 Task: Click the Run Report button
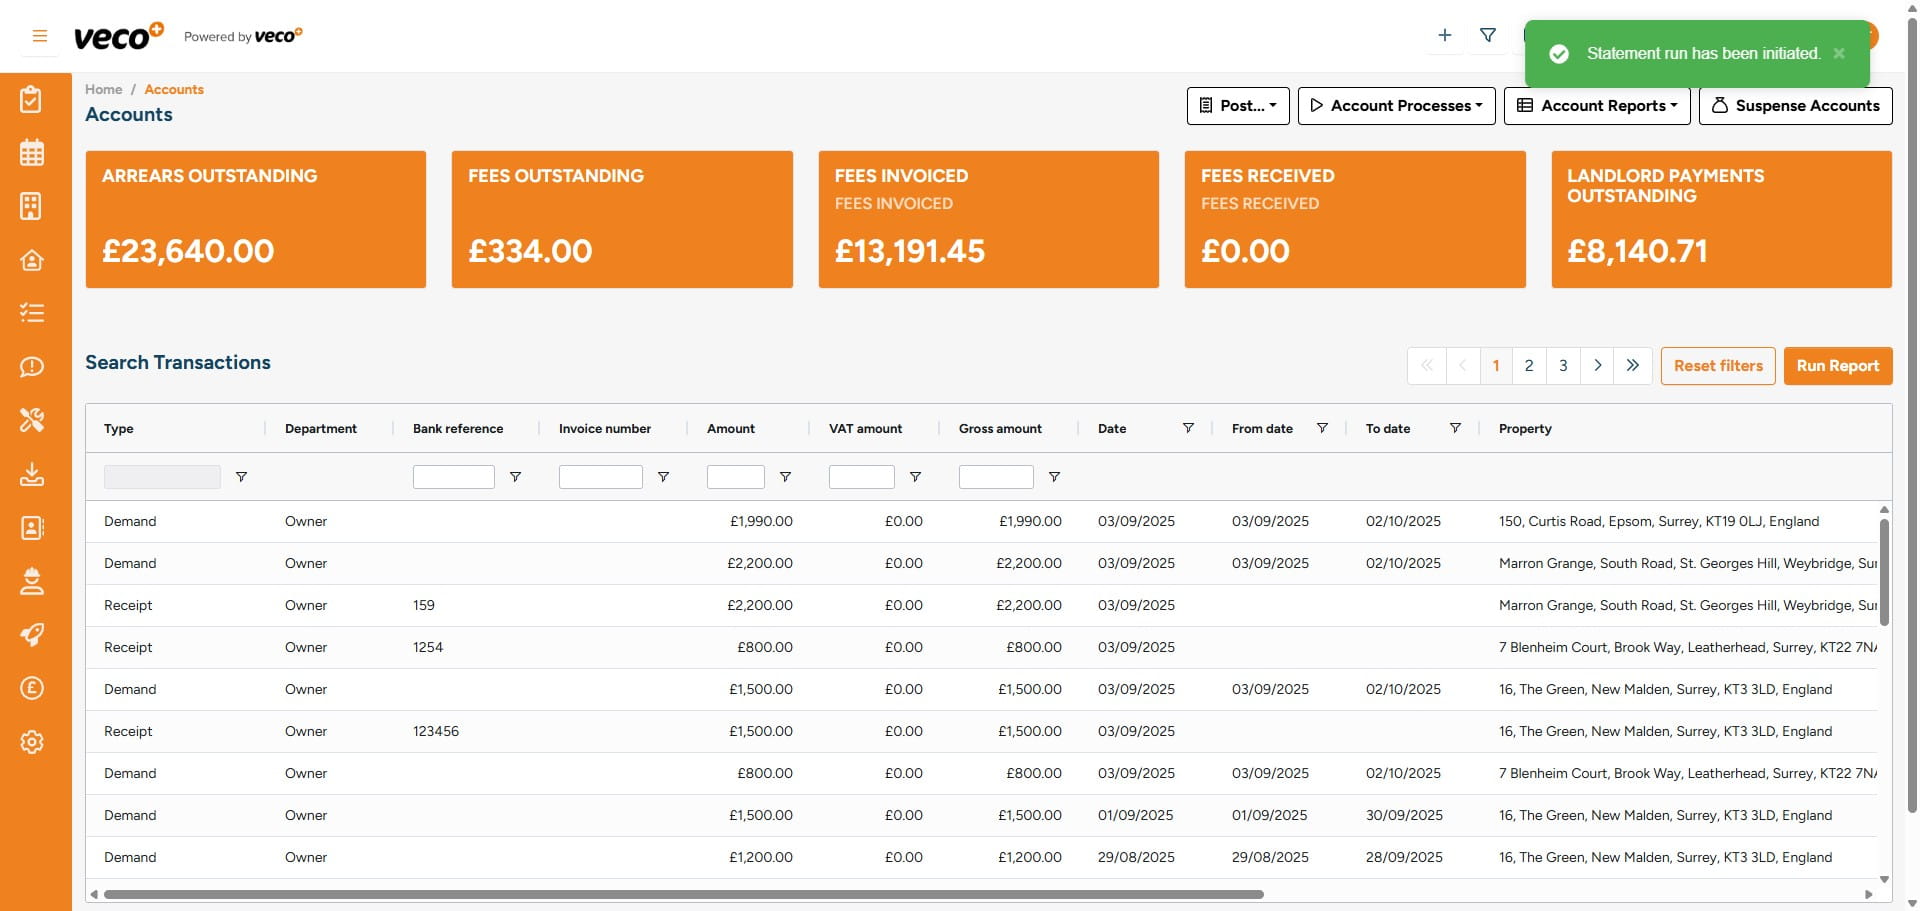[x=1837, y=366]
